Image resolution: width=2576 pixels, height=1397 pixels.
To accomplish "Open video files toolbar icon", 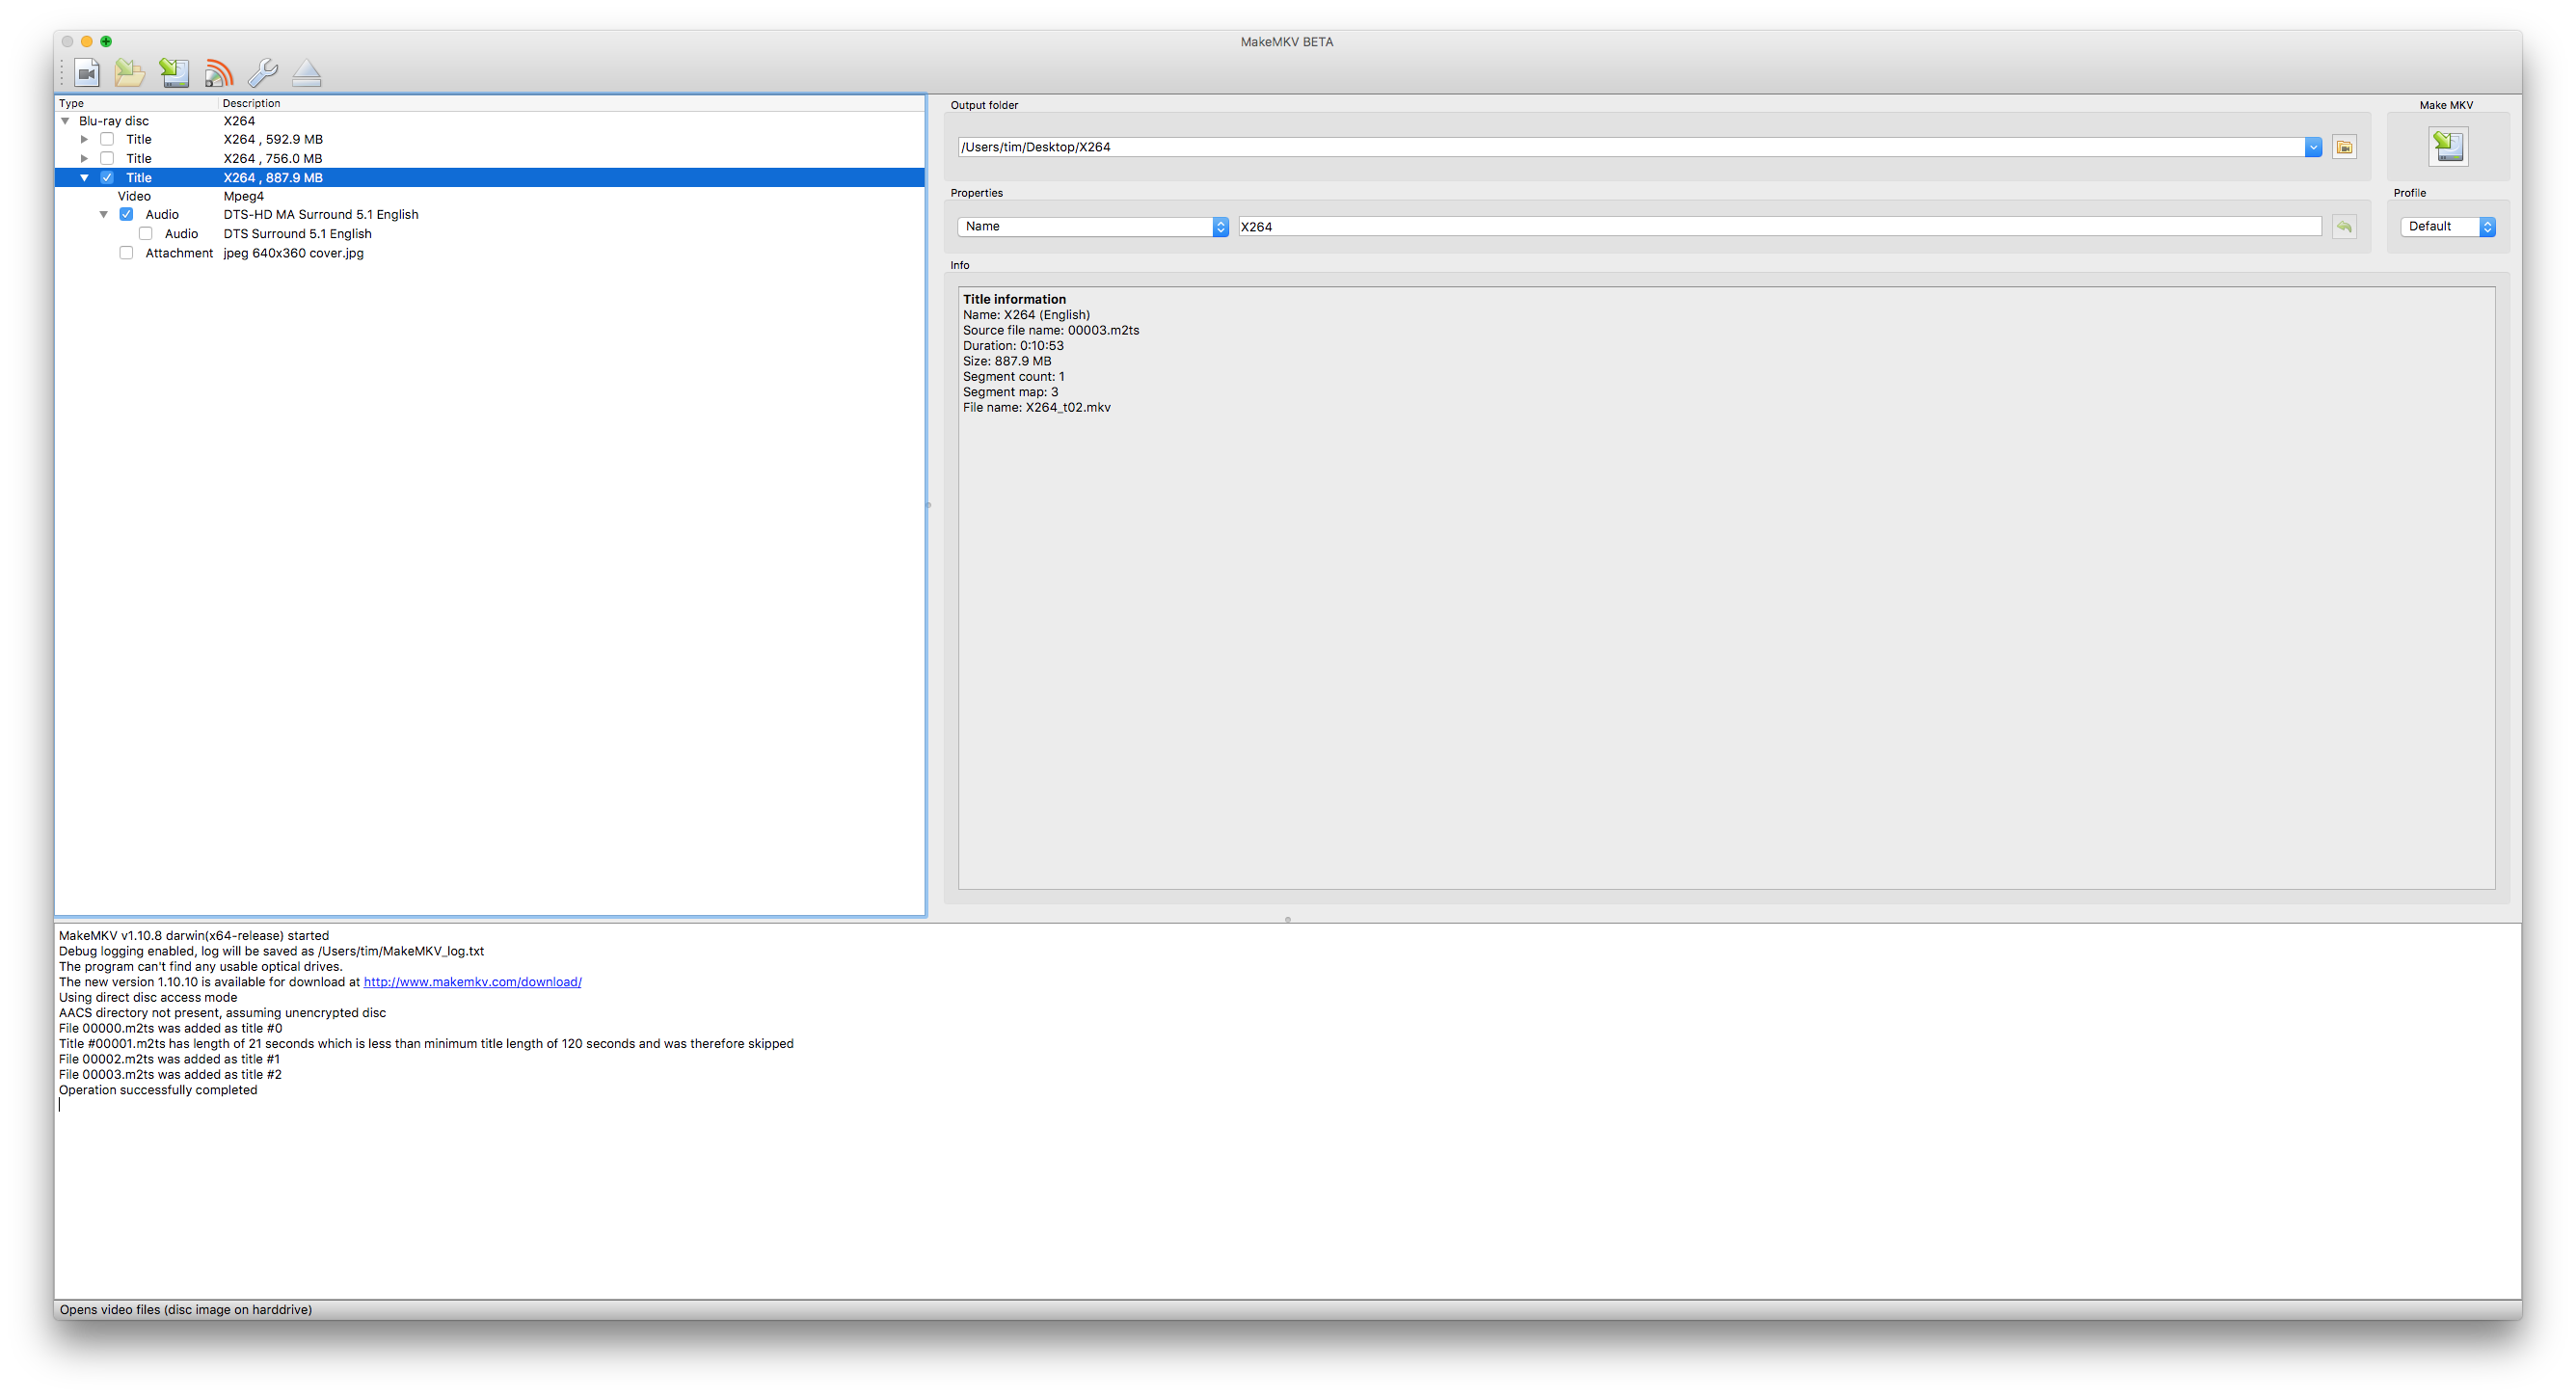I will pyautogui.click(x=87, y=73).
